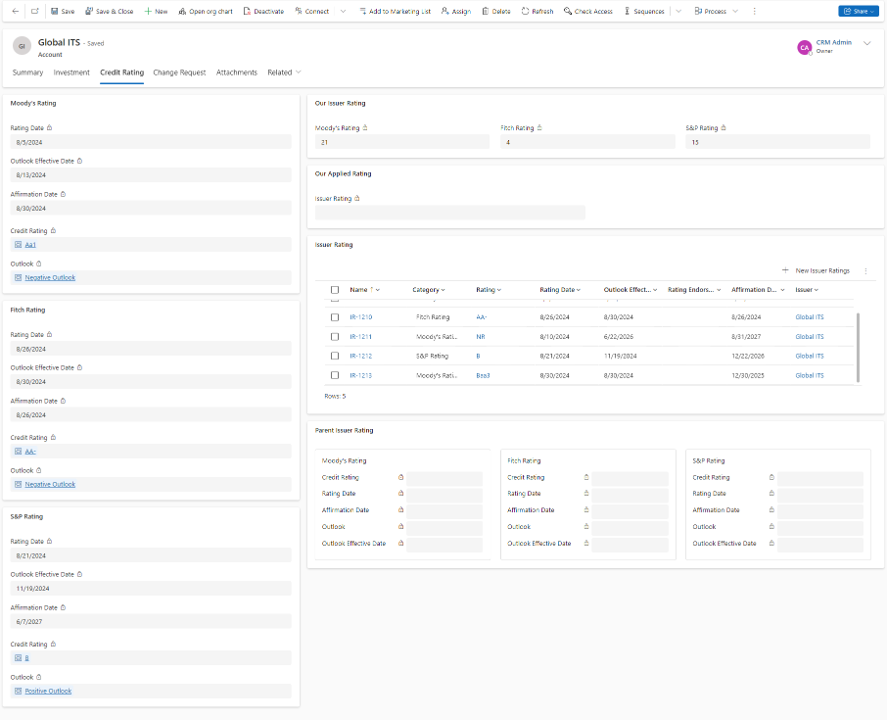Open the Change Request tab

[179, 73]
